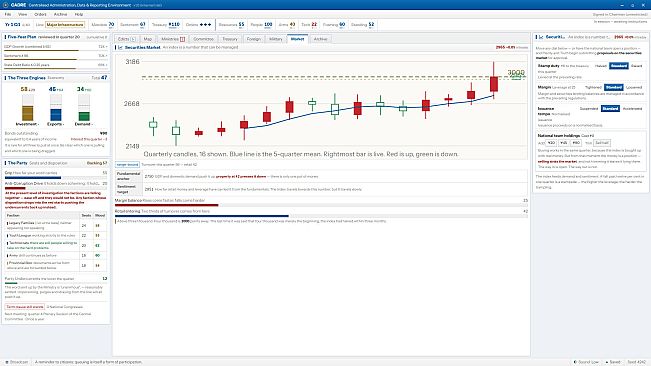The height and width of the screenshot is (366, 651).
Task: Select the Technocrats faction row
Action: 56,245
